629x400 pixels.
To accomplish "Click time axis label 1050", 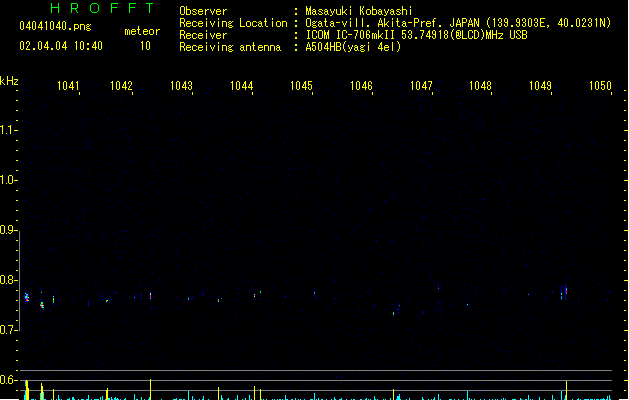I will (600, 86).
